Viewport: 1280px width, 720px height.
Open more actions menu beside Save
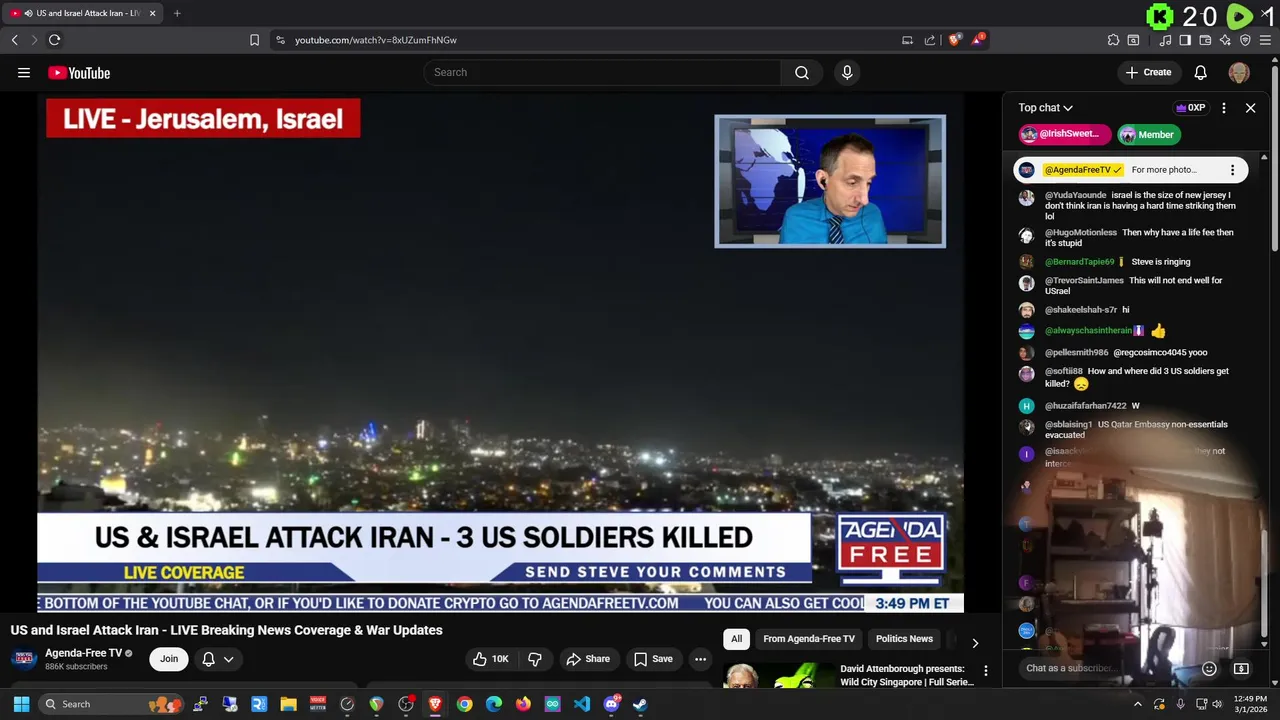700,659
